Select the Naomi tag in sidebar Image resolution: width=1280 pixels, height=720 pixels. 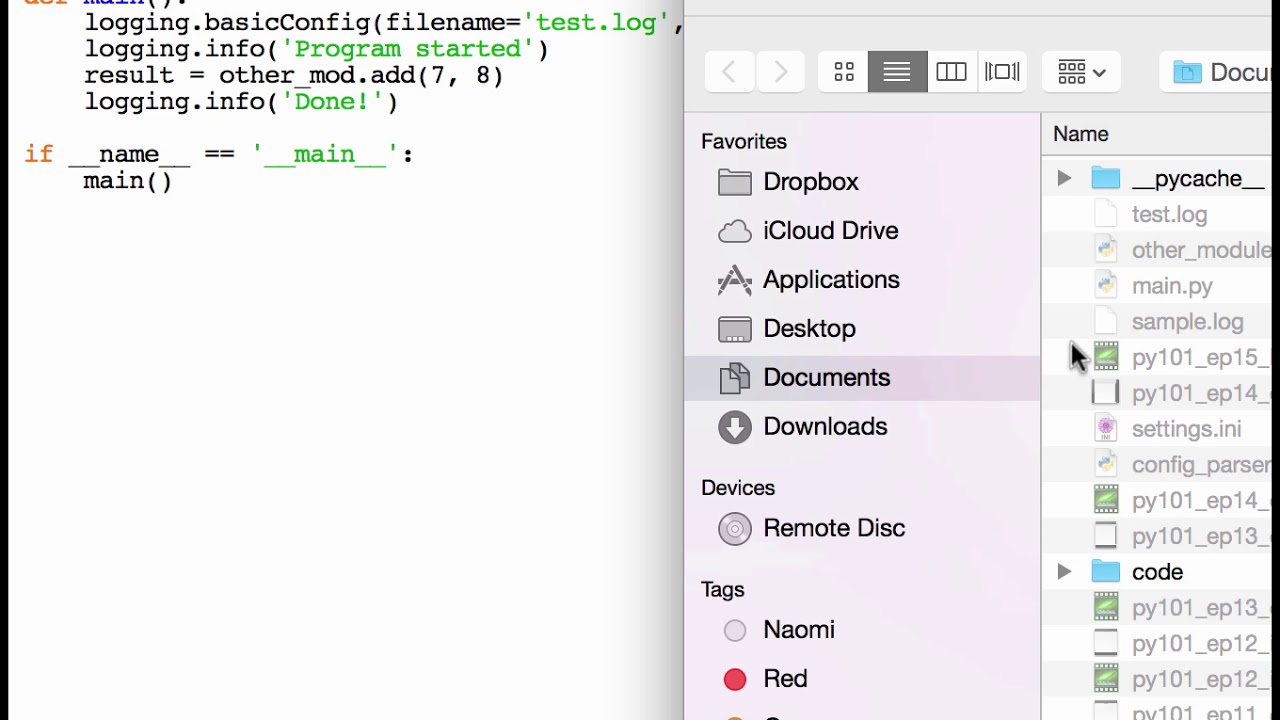797,630
